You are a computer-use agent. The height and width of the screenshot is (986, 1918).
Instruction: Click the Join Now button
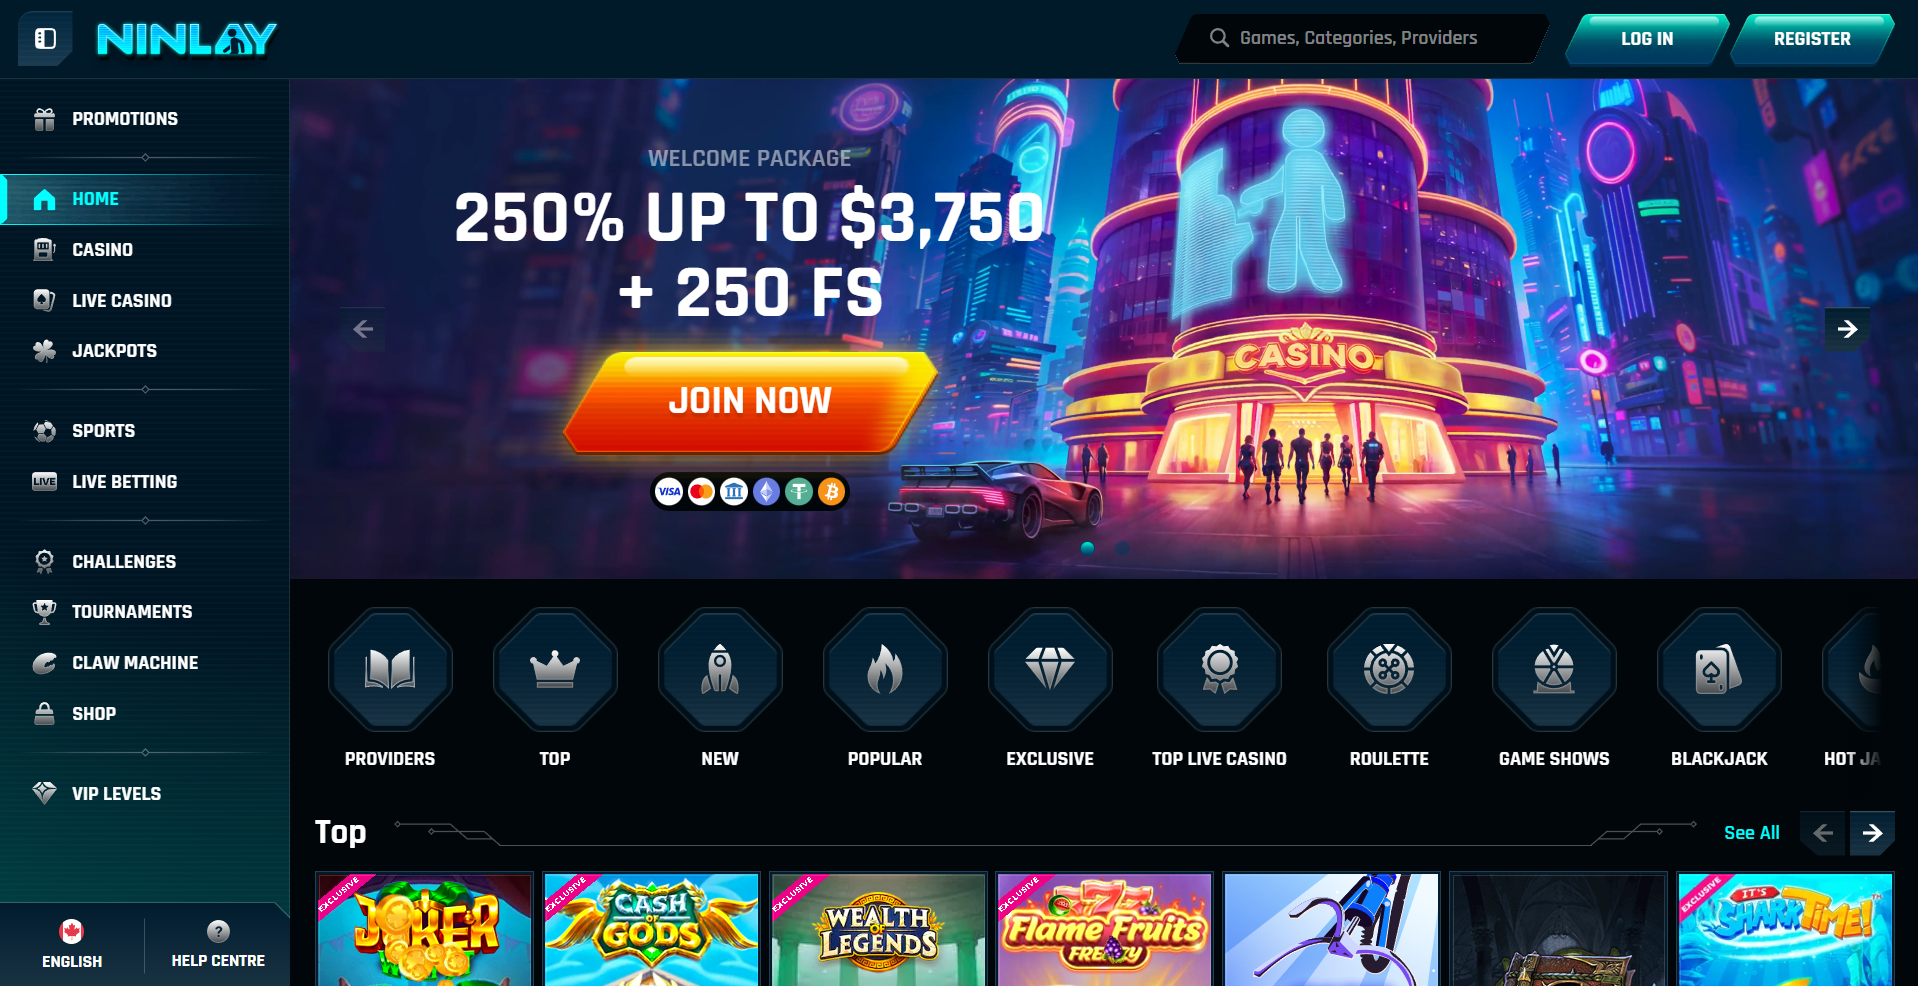click(750, 401)
